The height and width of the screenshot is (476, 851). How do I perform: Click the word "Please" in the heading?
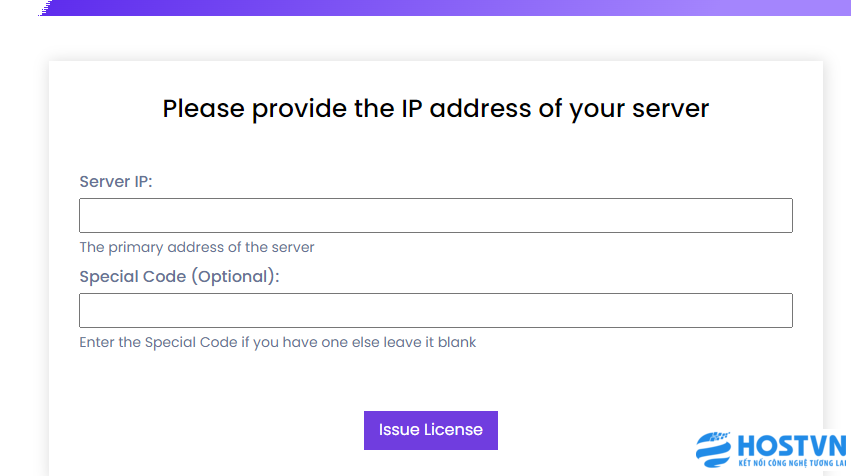(204, 109)
